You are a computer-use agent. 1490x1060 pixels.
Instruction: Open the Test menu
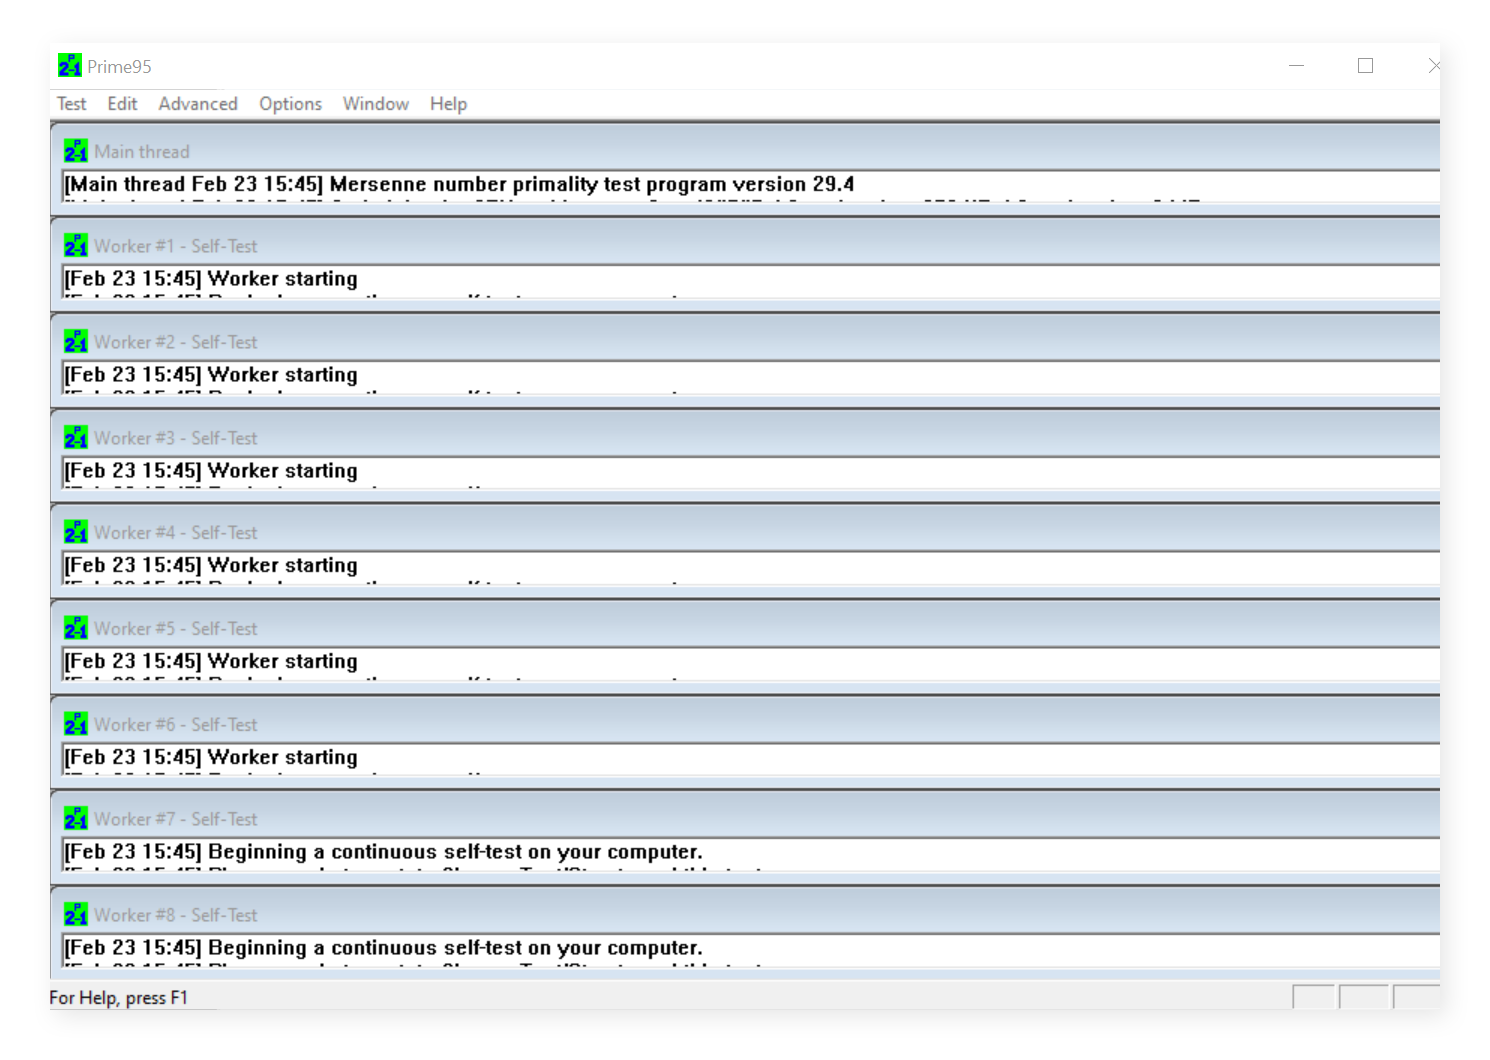(x=71, y=104)
